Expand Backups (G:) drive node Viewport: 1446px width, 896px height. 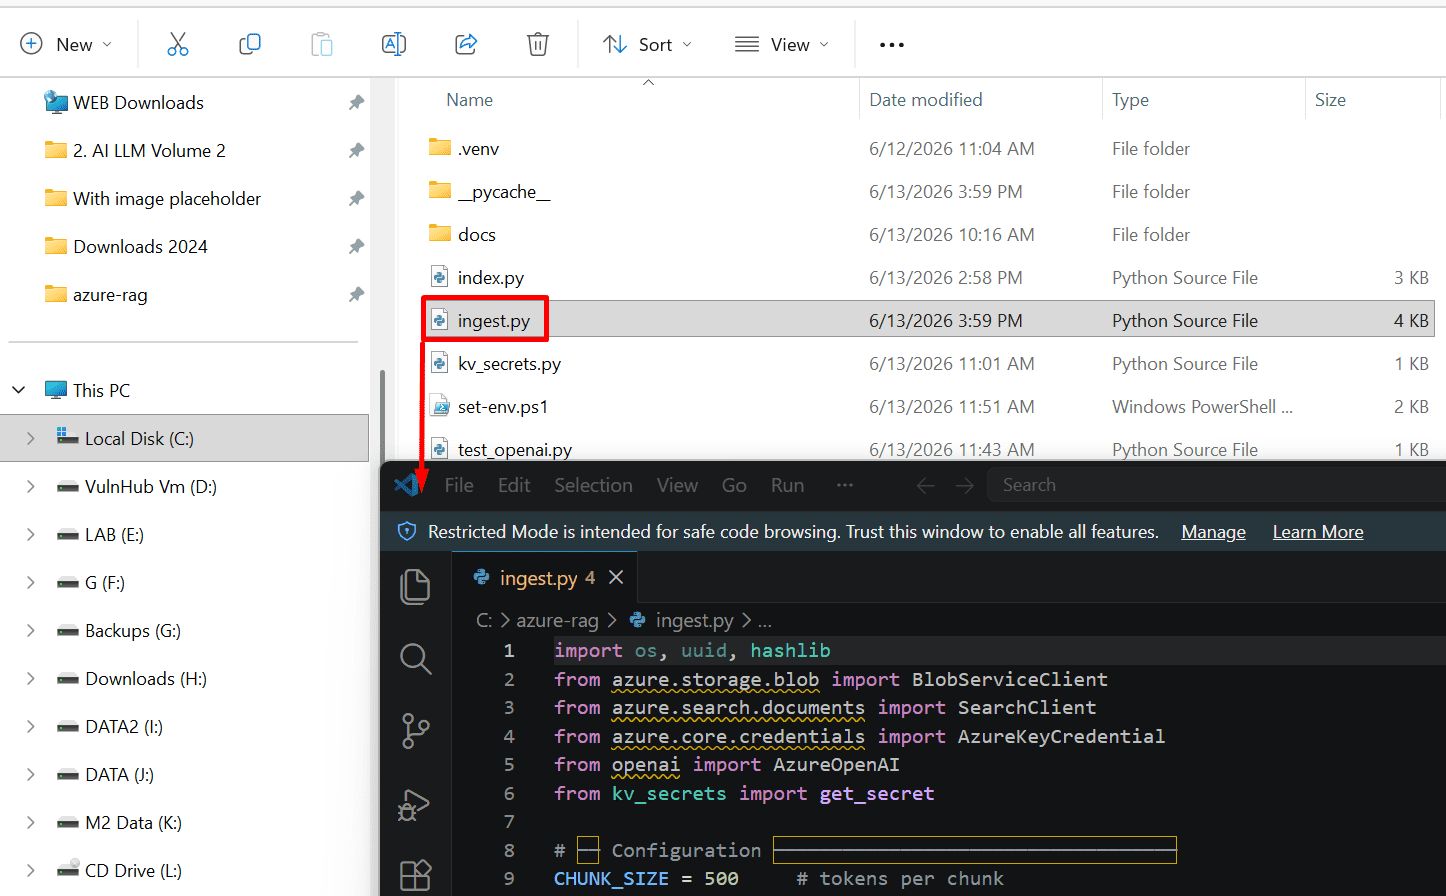[x=31, y=630]
